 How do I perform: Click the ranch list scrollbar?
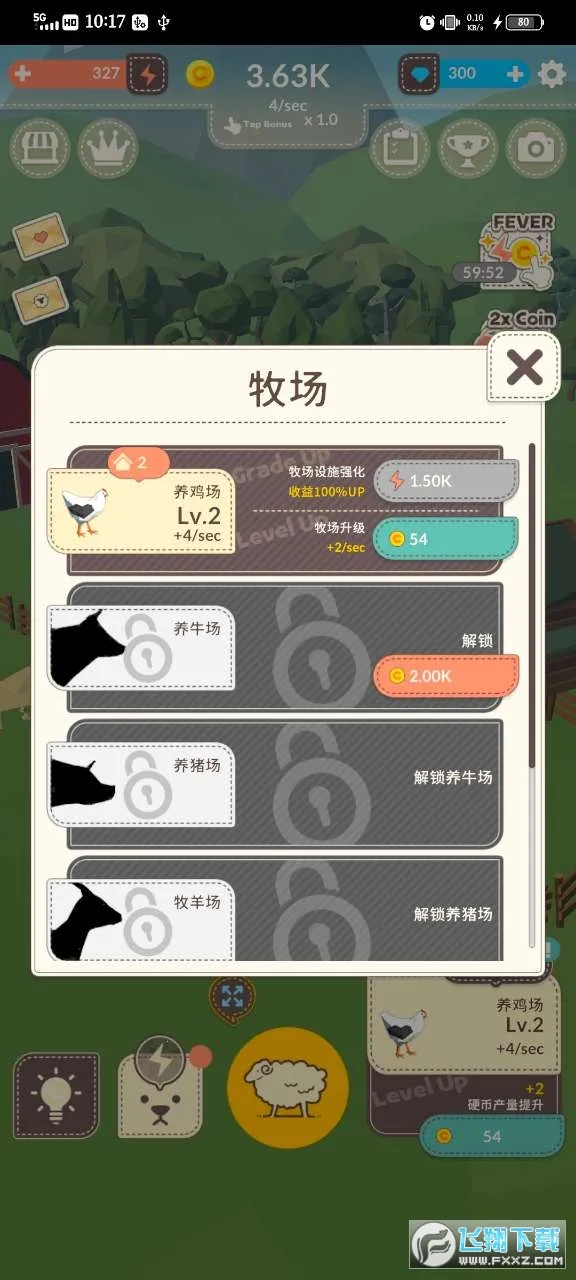click(x=531, y=606)
